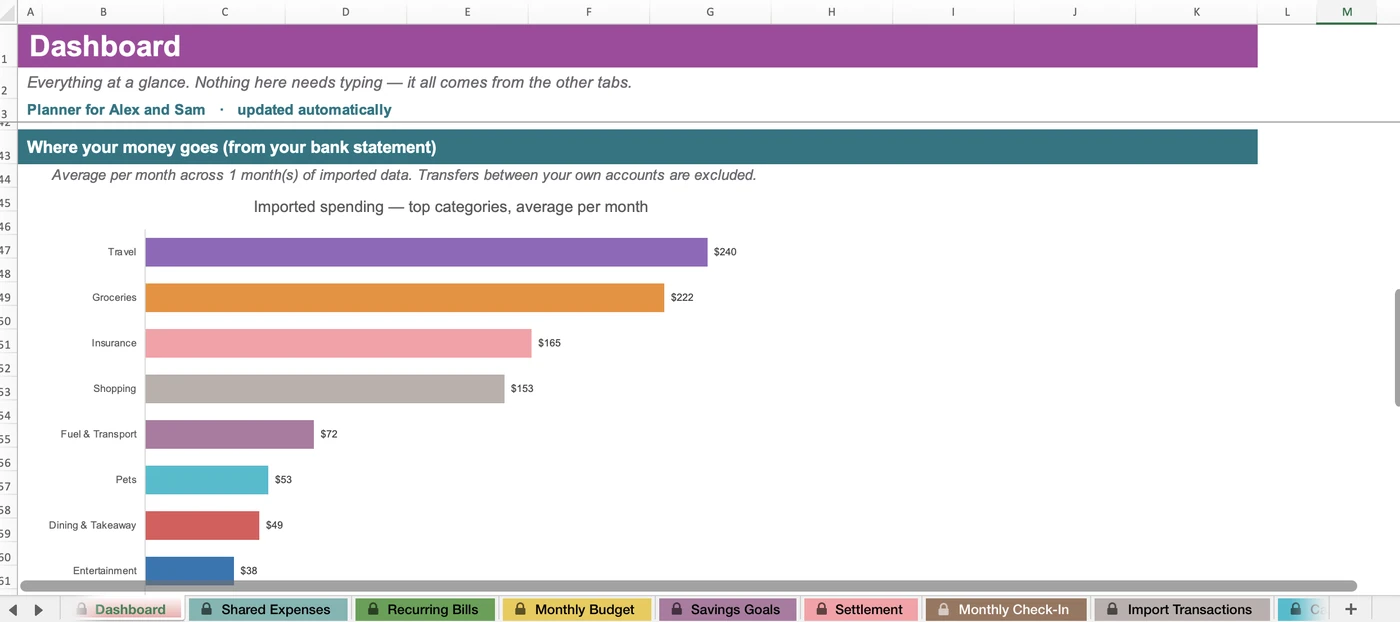Viewport: 1400px width, 622px height.
Task: Open the Savings Goals tab
Action: [727, 609]
